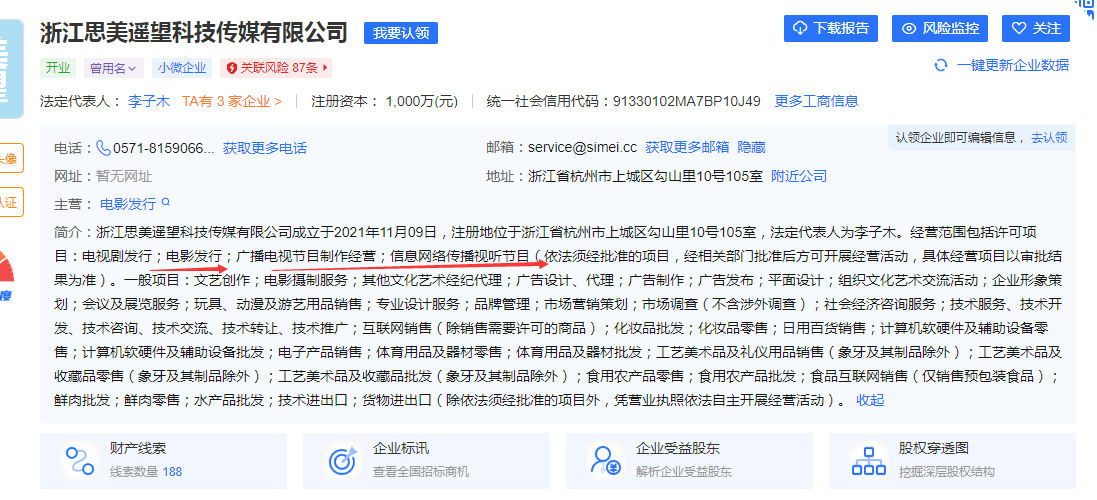This screenshot has width=1097, height=500.
Task: Click the shield icon in 关联风险 tag
Action: click(x=232, y=68)
